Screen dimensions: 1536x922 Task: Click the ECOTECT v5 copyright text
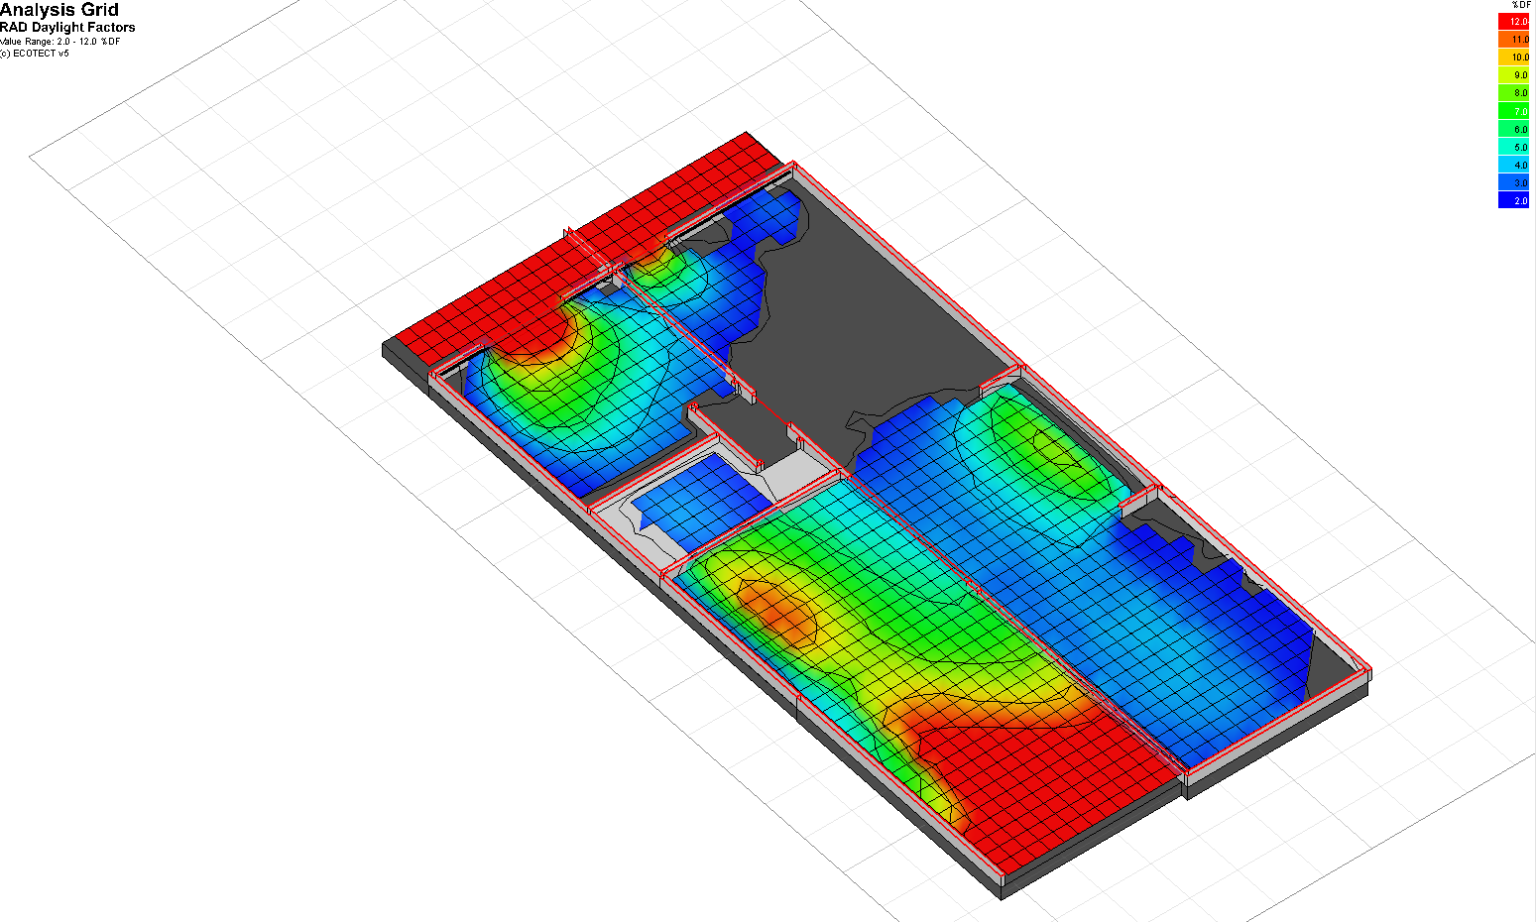click(35, 53)
